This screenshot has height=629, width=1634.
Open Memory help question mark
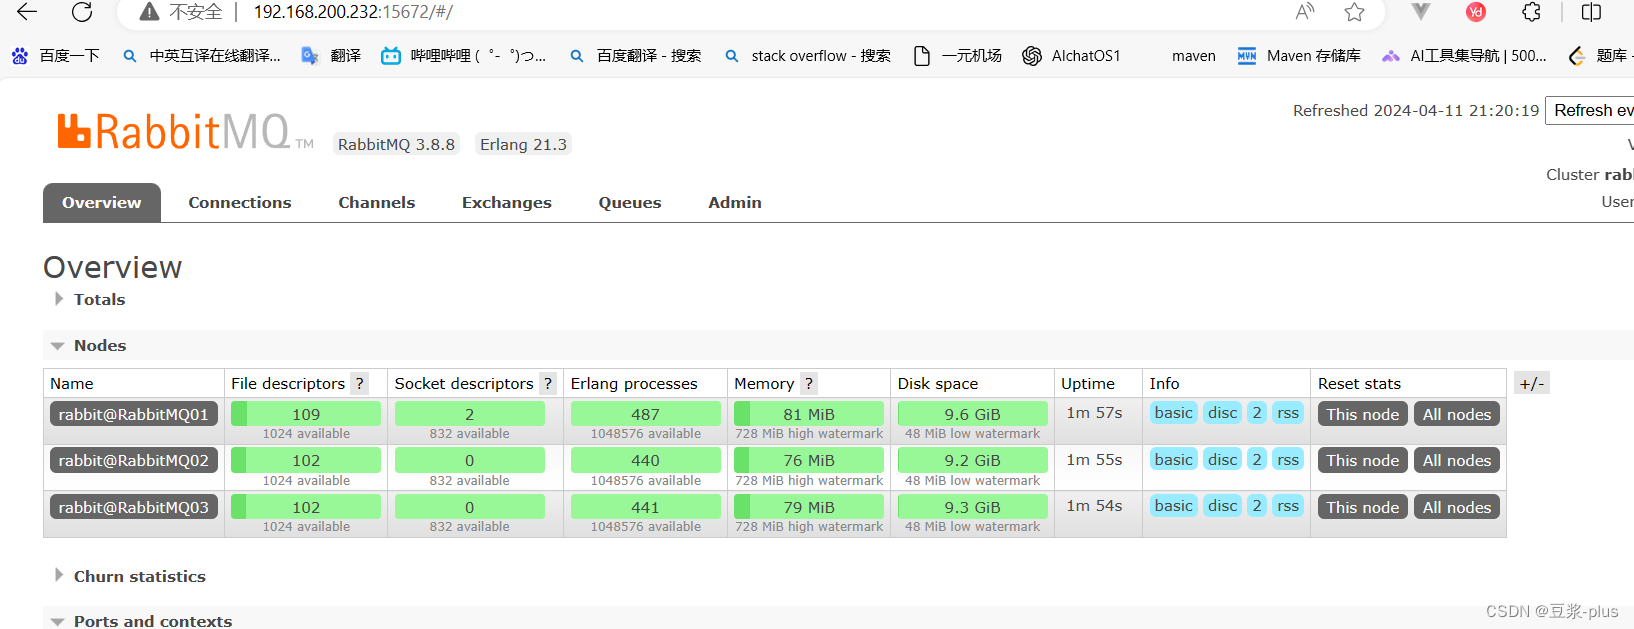808,383
